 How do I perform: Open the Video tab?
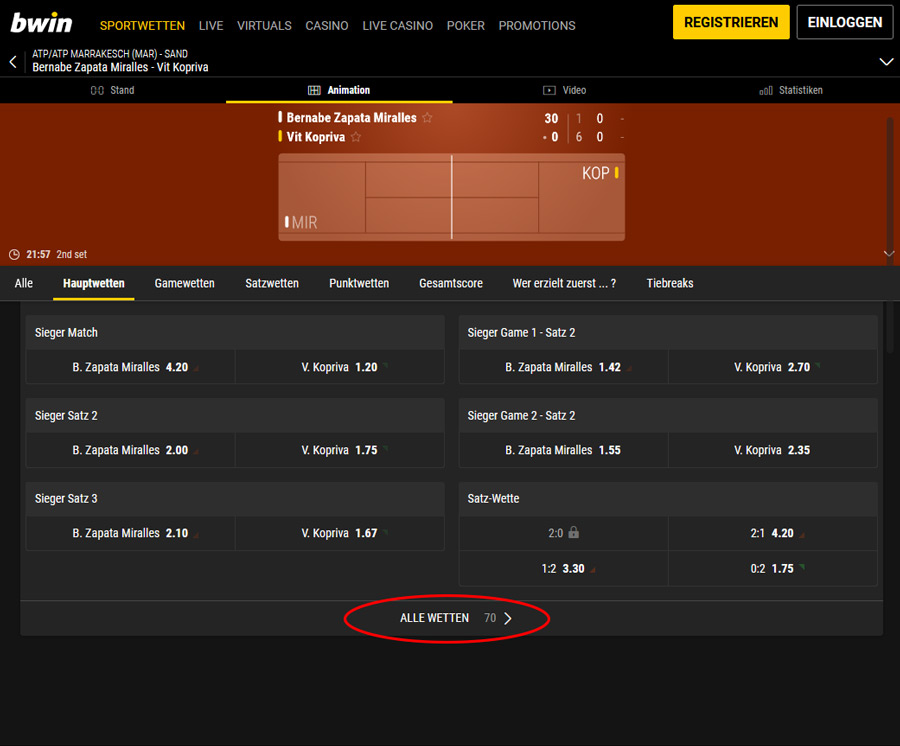[x=565, y=90]
